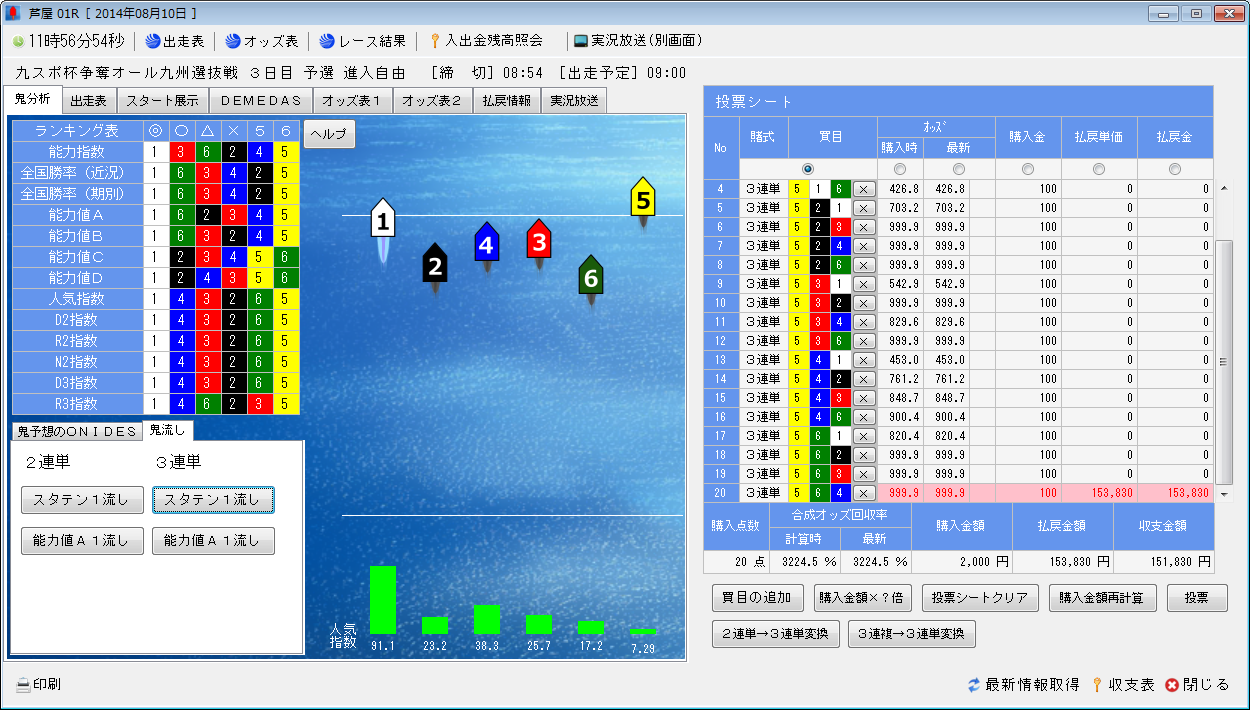Remove bet row No 12 with its × button
Screen dimensions: 1250x710
coord(864,340)
